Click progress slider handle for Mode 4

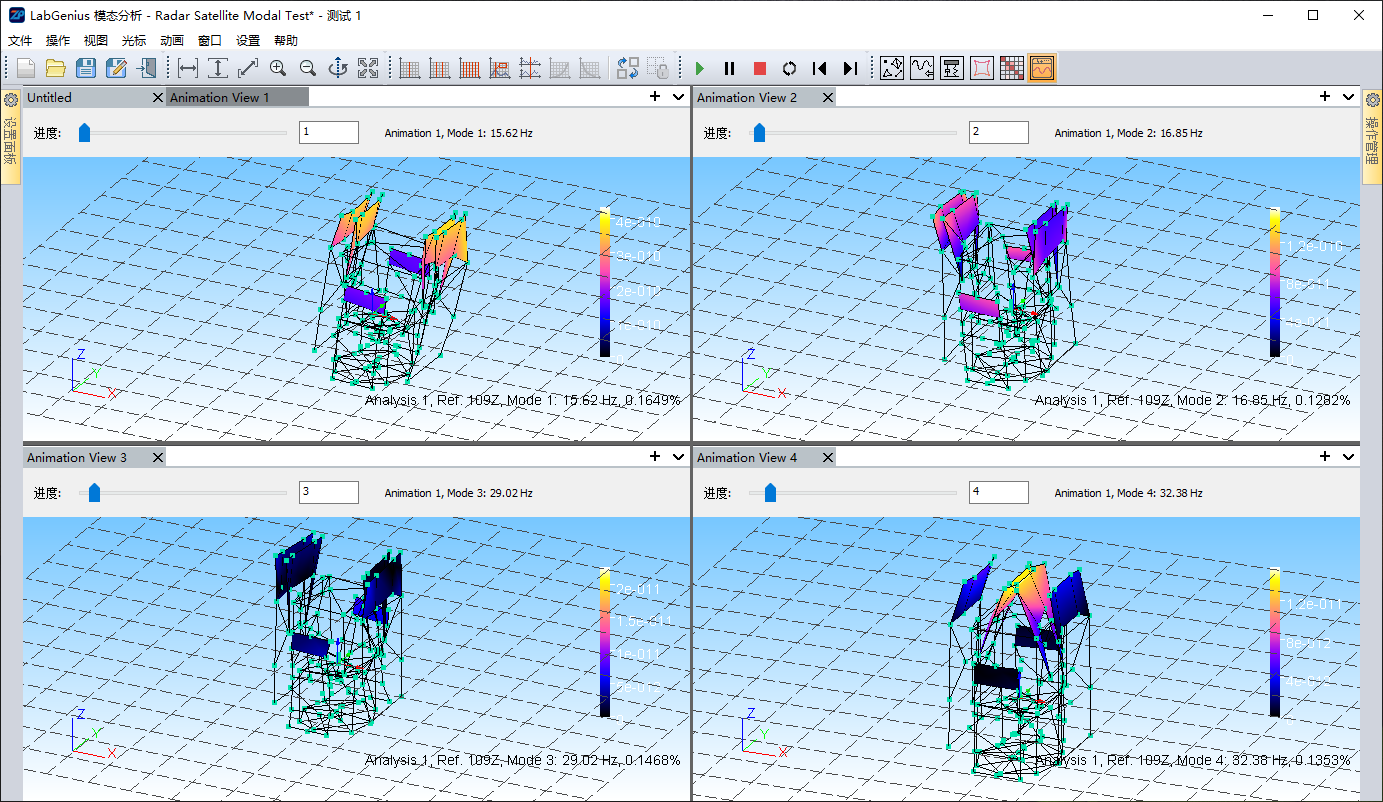770,492
